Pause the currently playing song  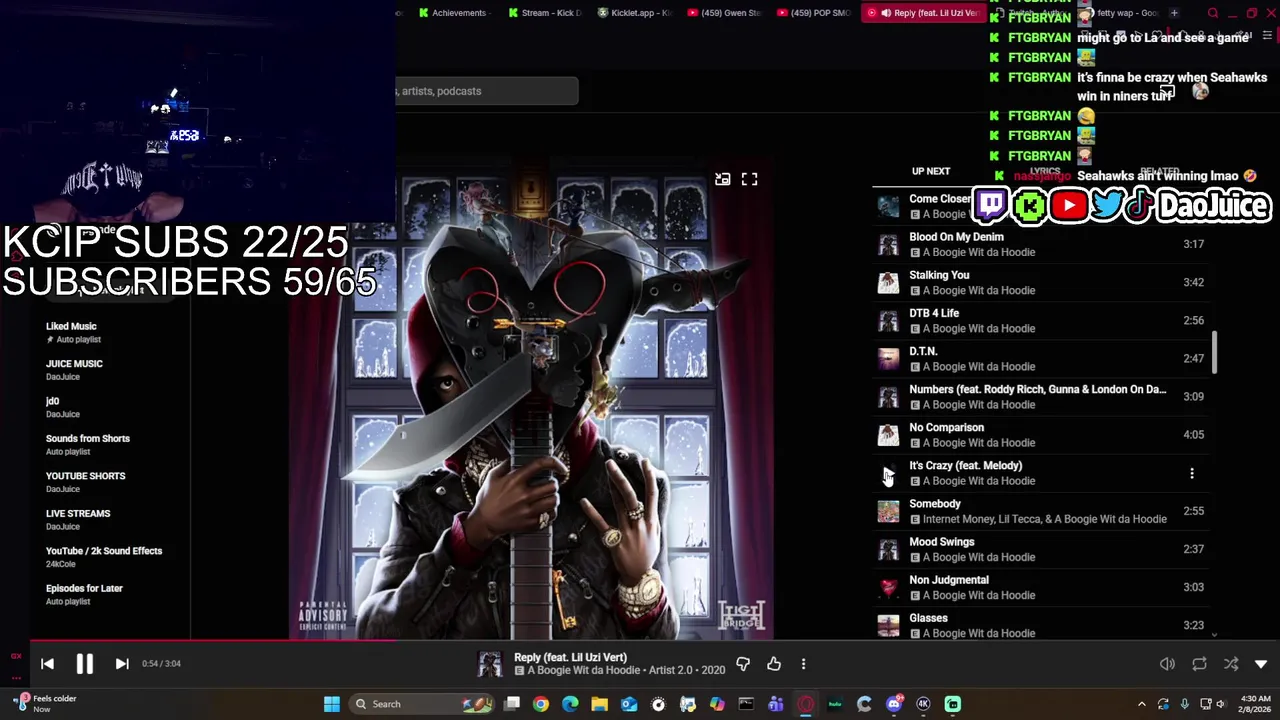pos(85,664)
